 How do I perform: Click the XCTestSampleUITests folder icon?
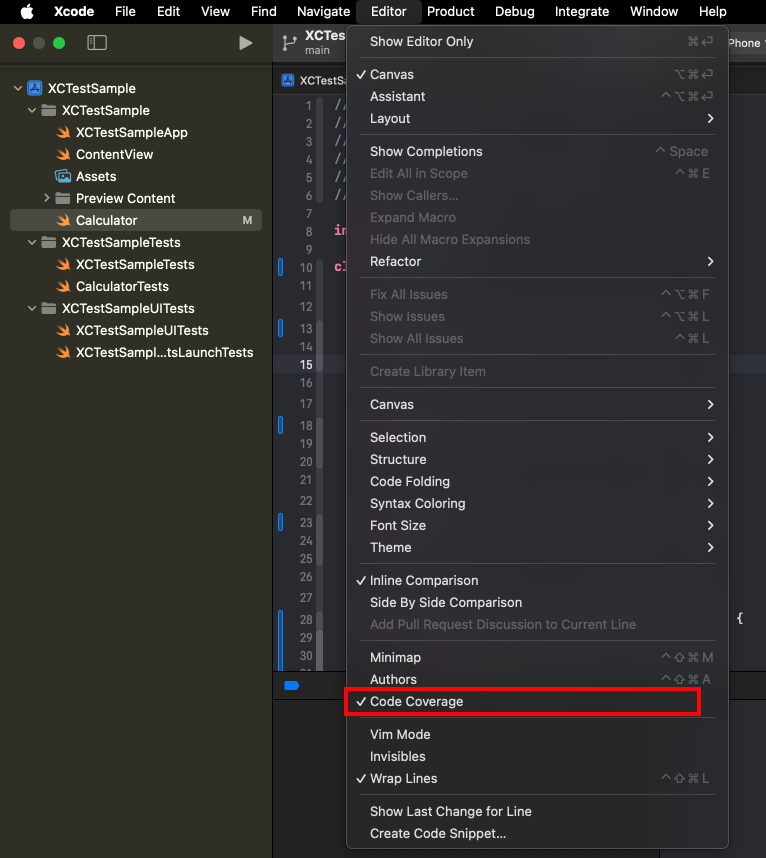point(49,308)
